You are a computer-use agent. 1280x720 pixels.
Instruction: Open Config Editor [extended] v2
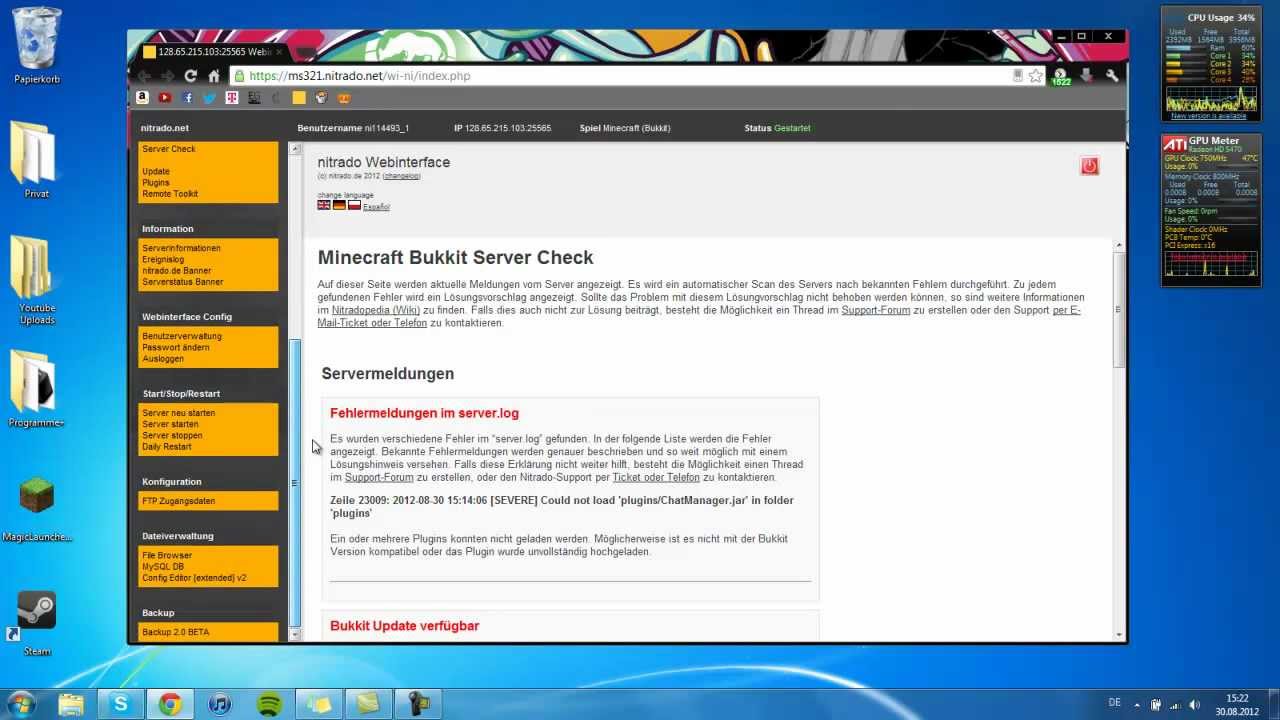(x=194, y=578)
